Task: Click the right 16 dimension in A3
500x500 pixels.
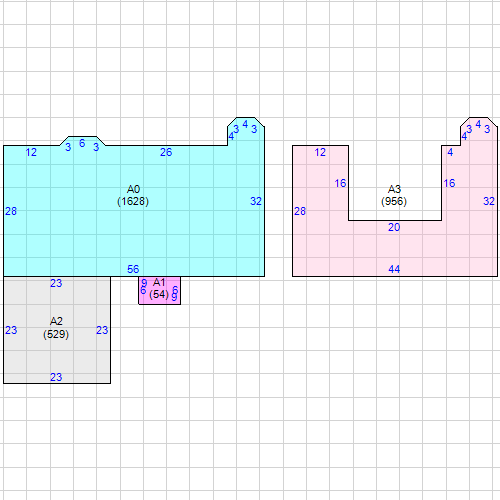Action: tap(449, 183)
